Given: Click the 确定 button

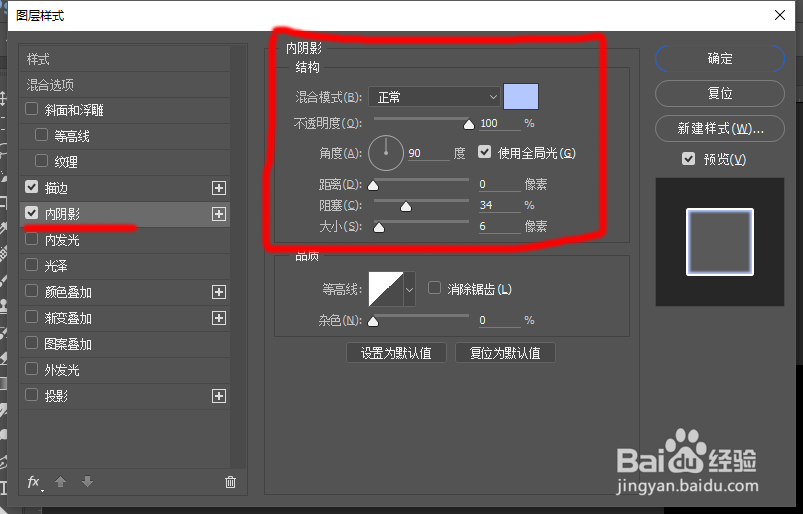Looking at the screenshot, I should click(x=720, y=58).
